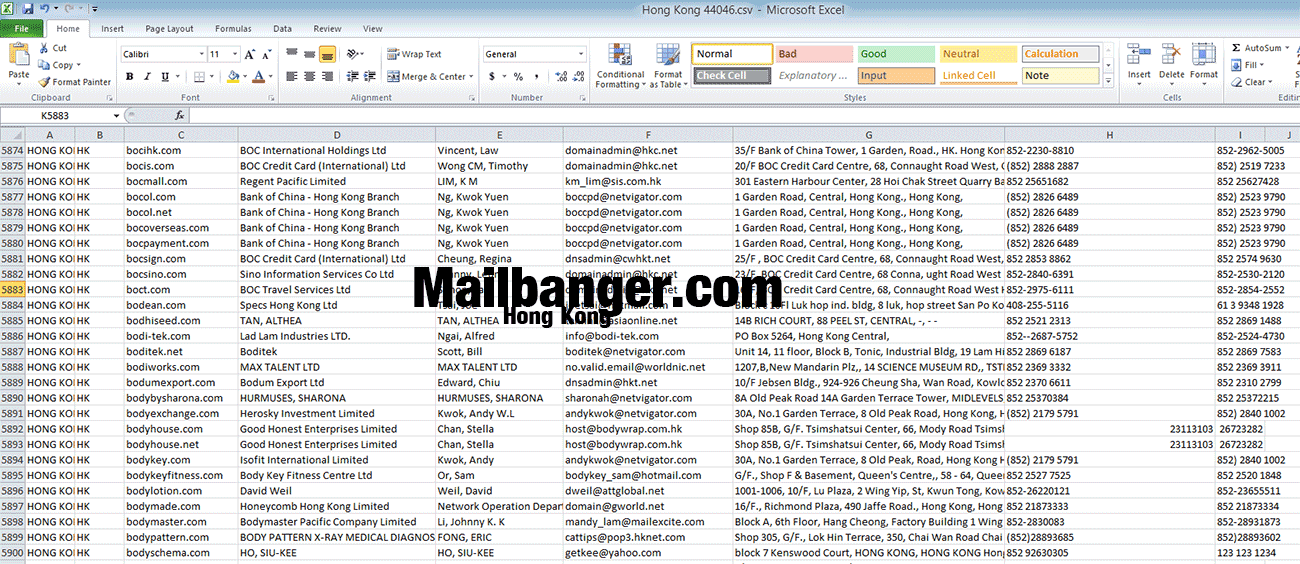Switch to the Insert tab
This screenshot has width=1300, height=564.
coord(112,29)
